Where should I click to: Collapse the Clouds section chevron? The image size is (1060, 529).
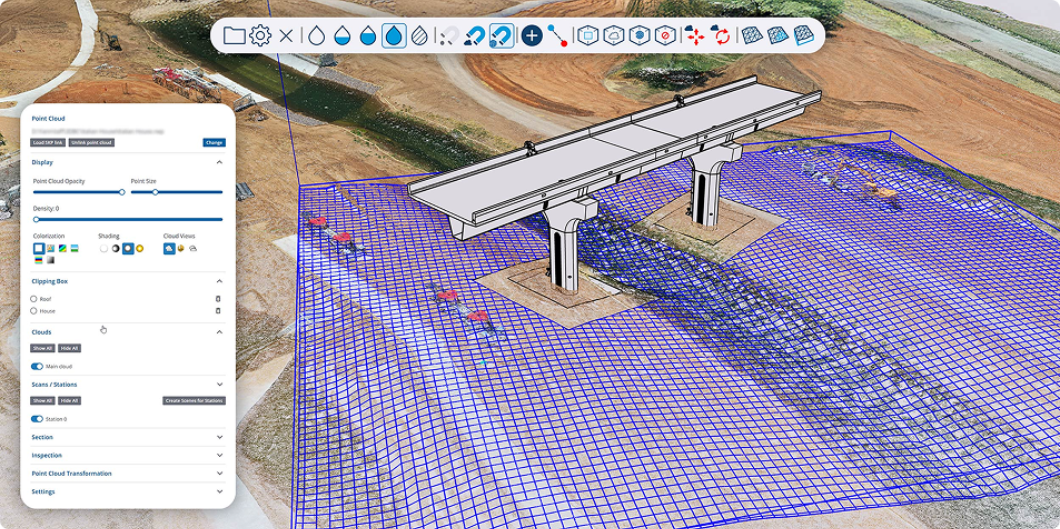pos(219,332)
